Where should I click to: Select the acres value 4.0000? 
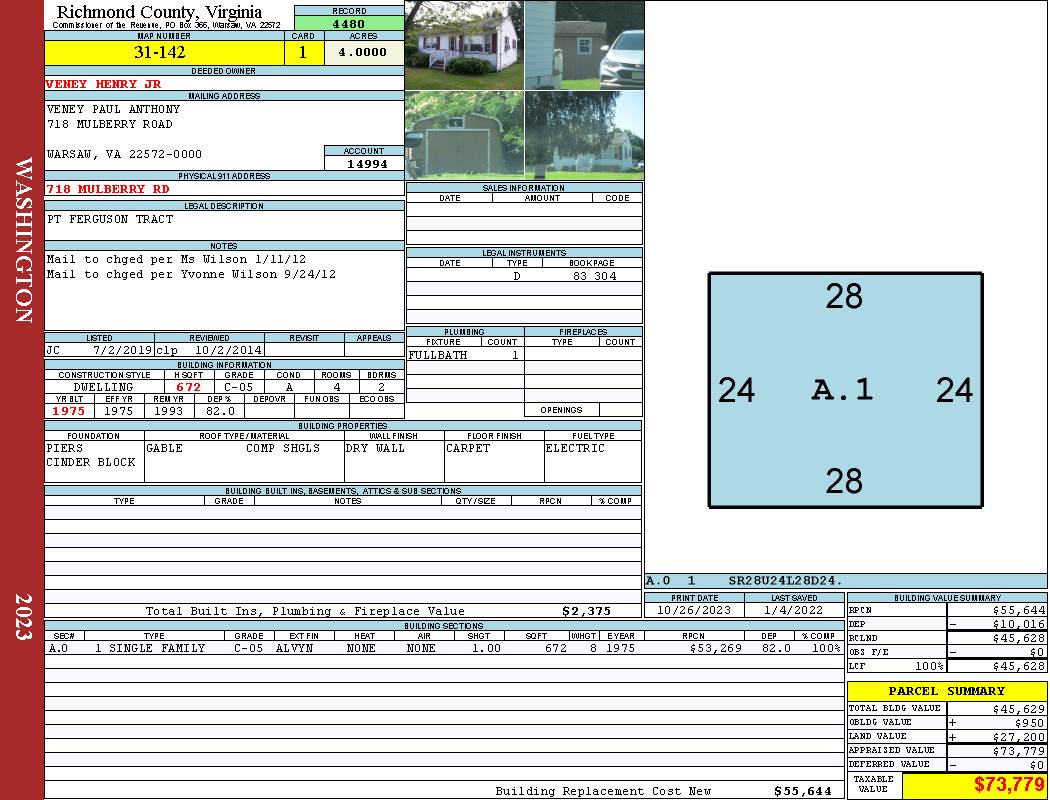coord(364,53)
